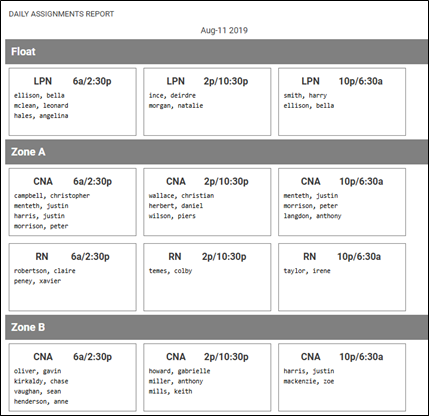The height and width of the screenshot is (416, 429).
Task: Click campbell, christopher in Zone A CNA
Action: pos(52,196)
